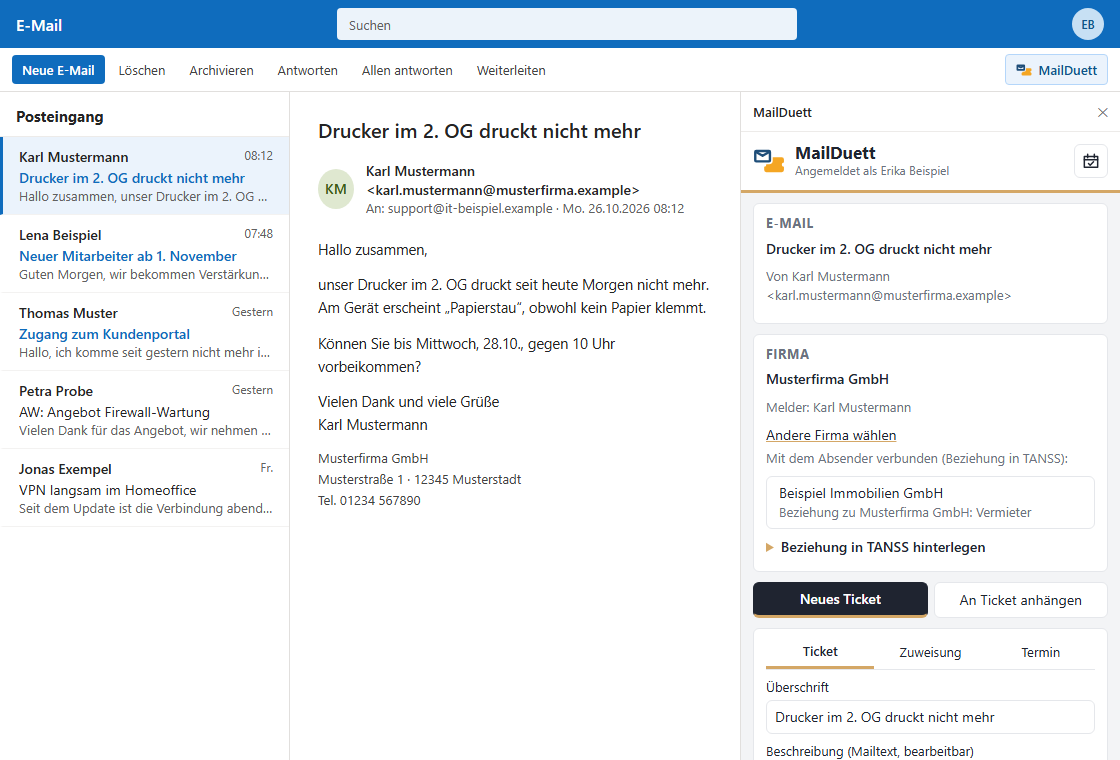Open the calendar icon in MailDuett header

pos(1091,161)
